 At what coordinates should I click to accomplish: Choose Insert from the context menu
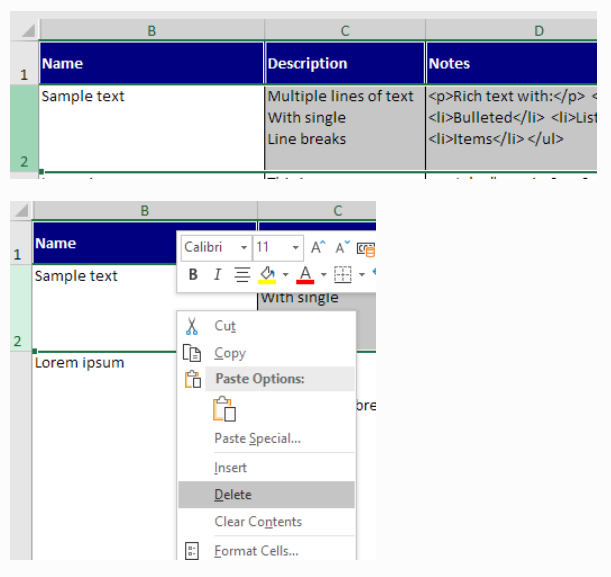(x=230, y=468)
